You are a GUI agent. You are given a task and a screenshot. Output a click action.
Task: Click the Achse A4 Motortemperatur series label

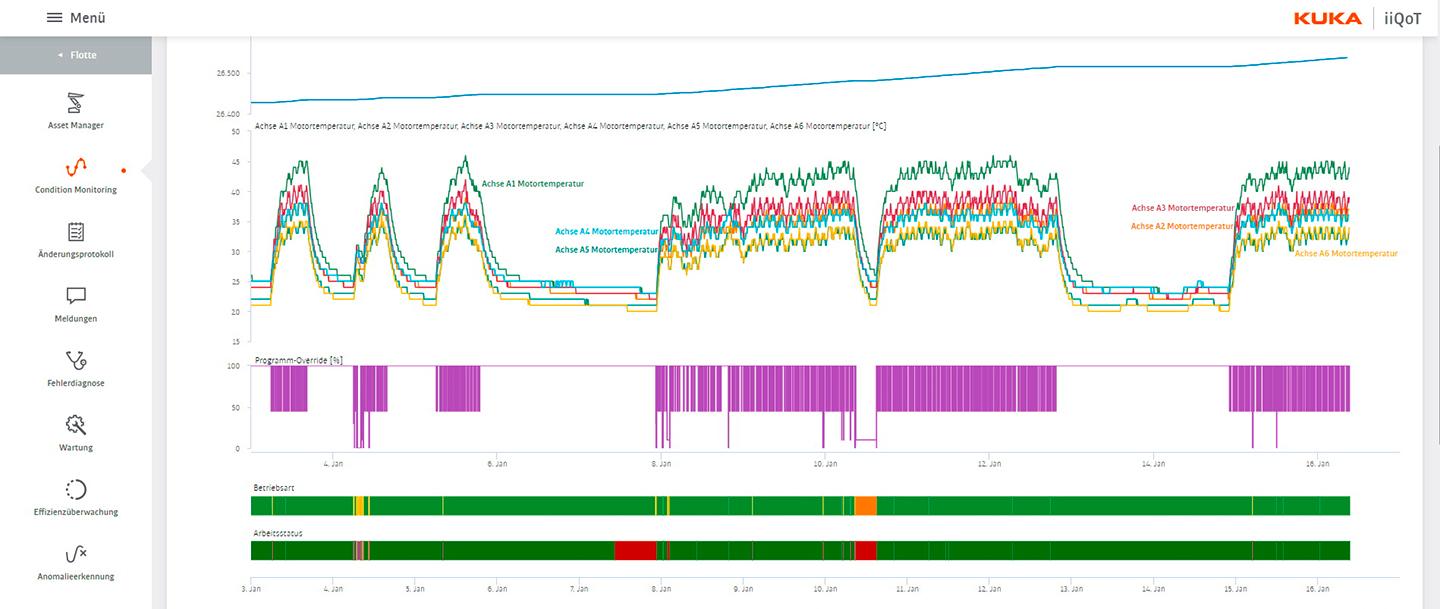pos(607,231)
